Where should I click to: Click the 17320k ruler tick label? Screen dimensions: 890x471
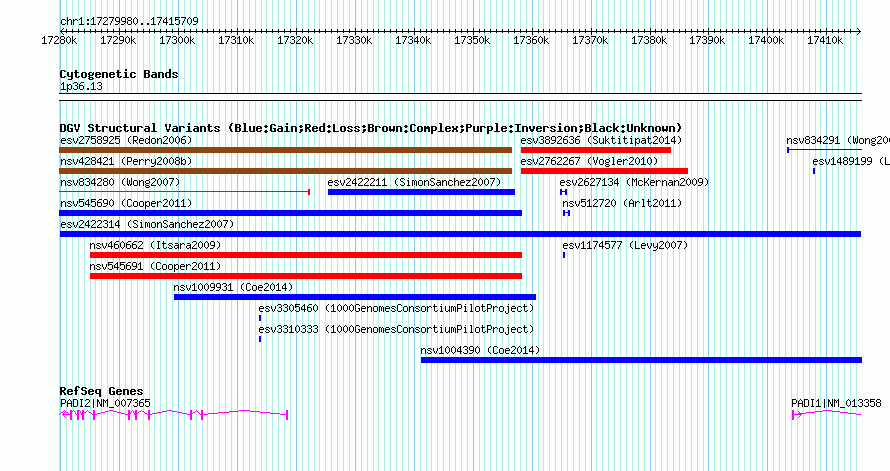(295, 41)
